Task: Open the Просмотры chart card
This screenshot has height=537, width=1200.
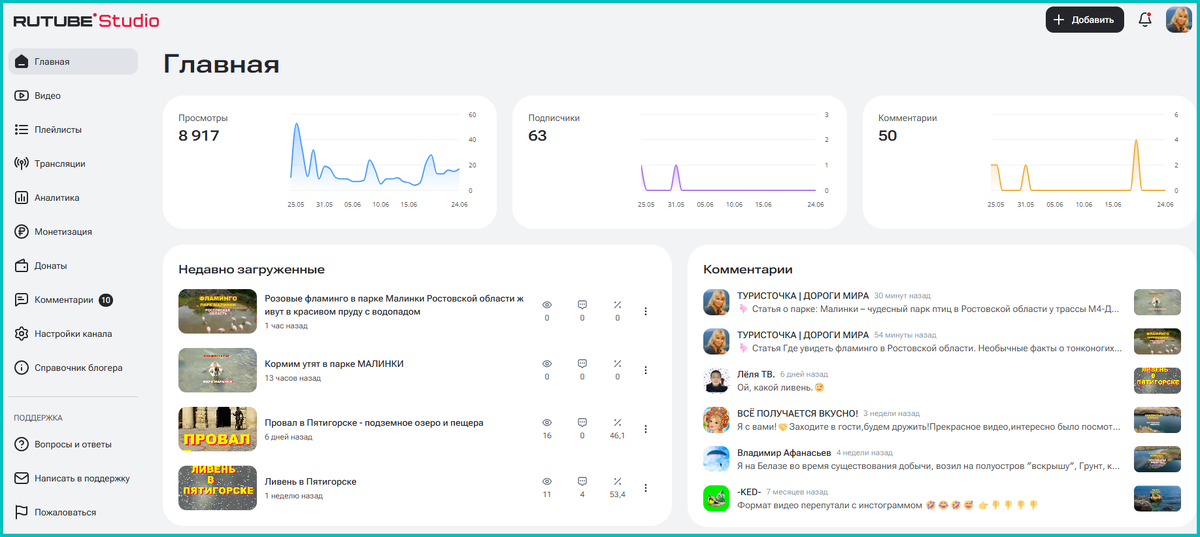Action: [x=329, y=162]
